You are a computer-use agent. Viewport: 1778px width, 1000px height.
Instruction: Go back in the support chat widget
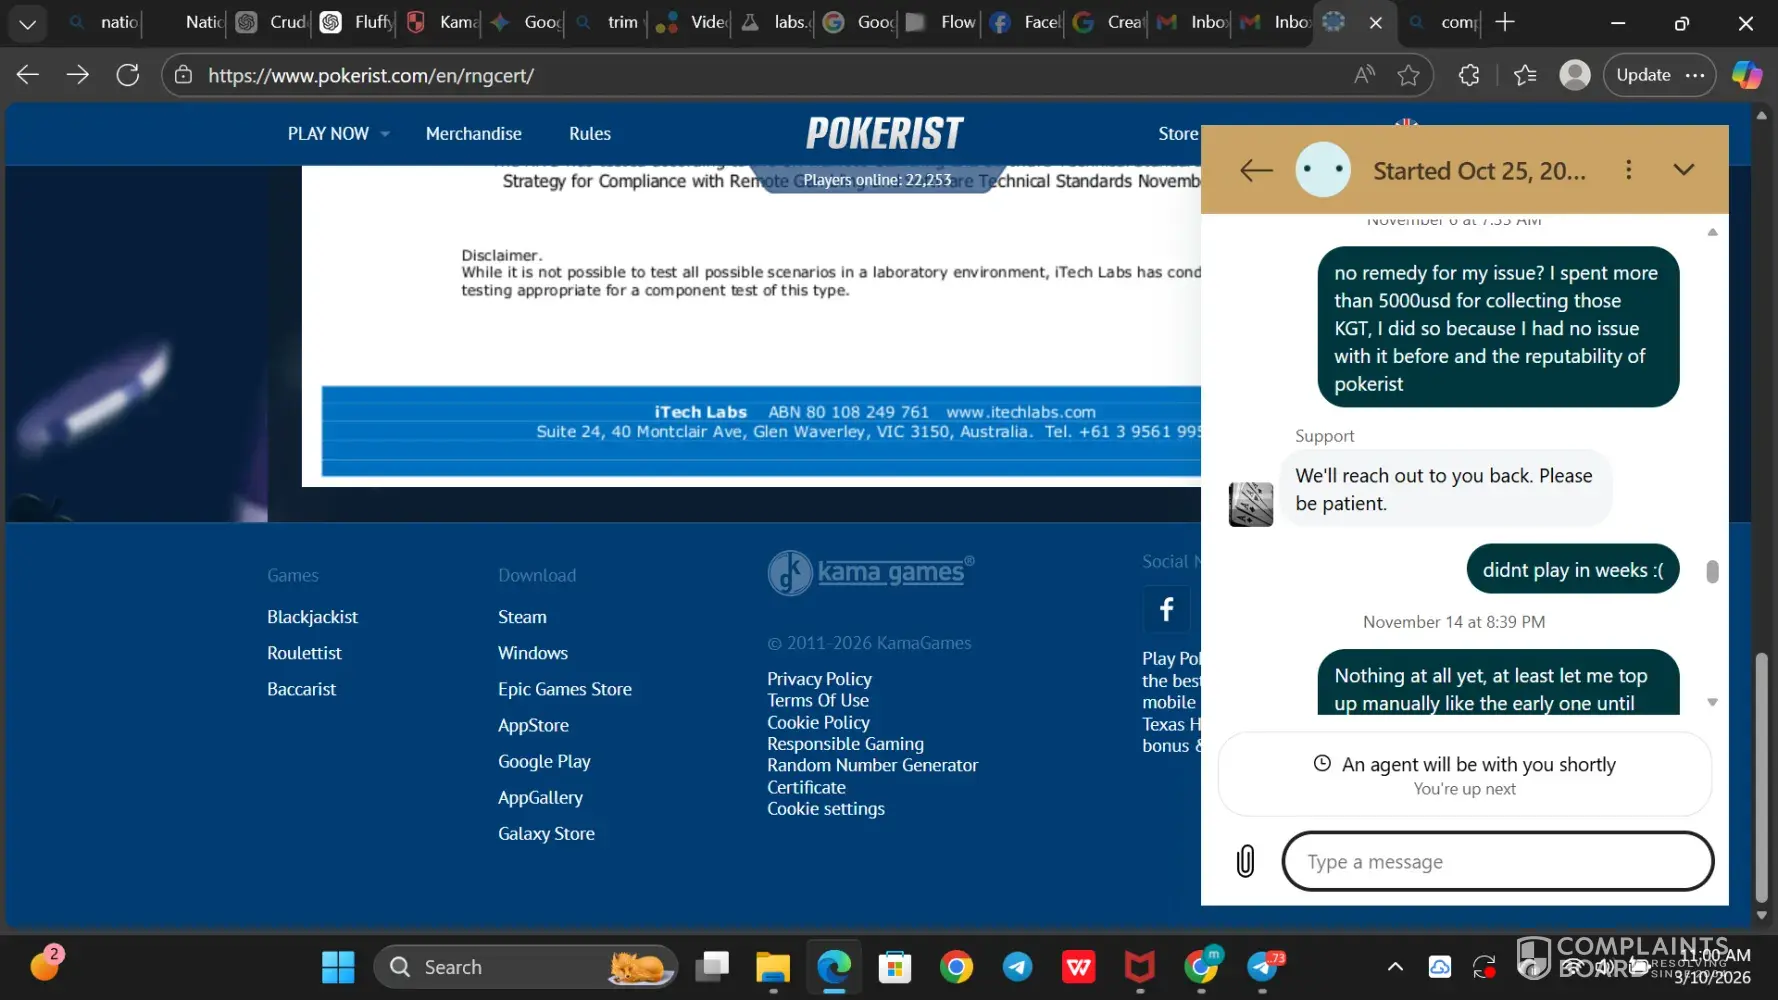pyautogui.click(x=1256, y=170)
